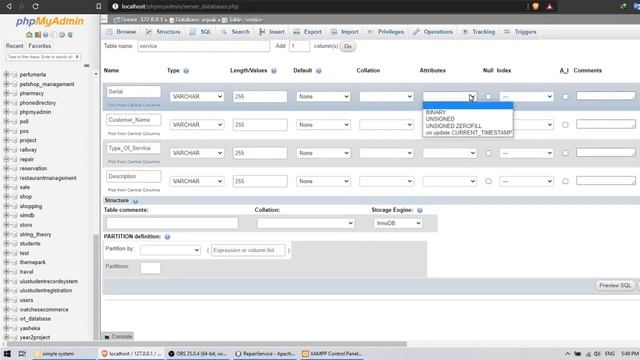This screenshot has width=640, height=360.
Task: Click Length/Values field for Customer_Name row
Action: coord(260,125)
